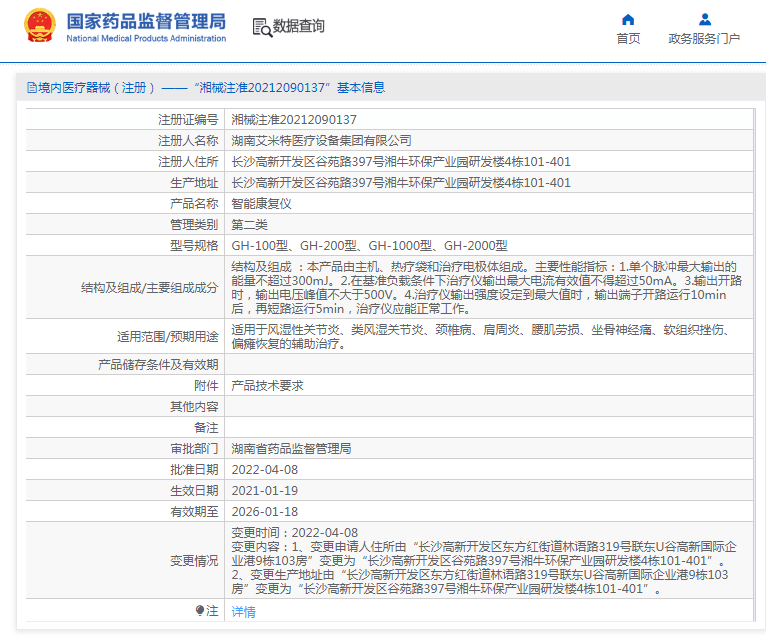
Task: Click effective date 2021-01-19
Action: [264, 491]
